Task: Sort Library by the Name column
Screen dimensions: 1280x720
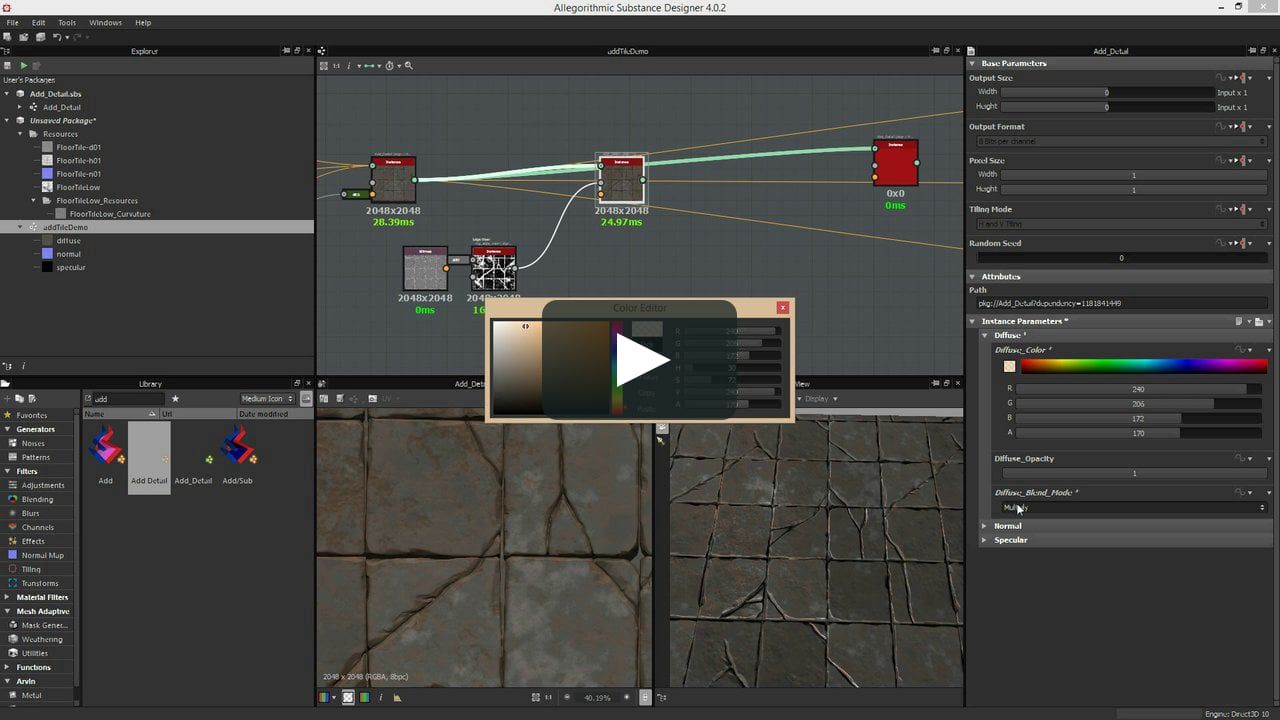Action: click(120, 414)
